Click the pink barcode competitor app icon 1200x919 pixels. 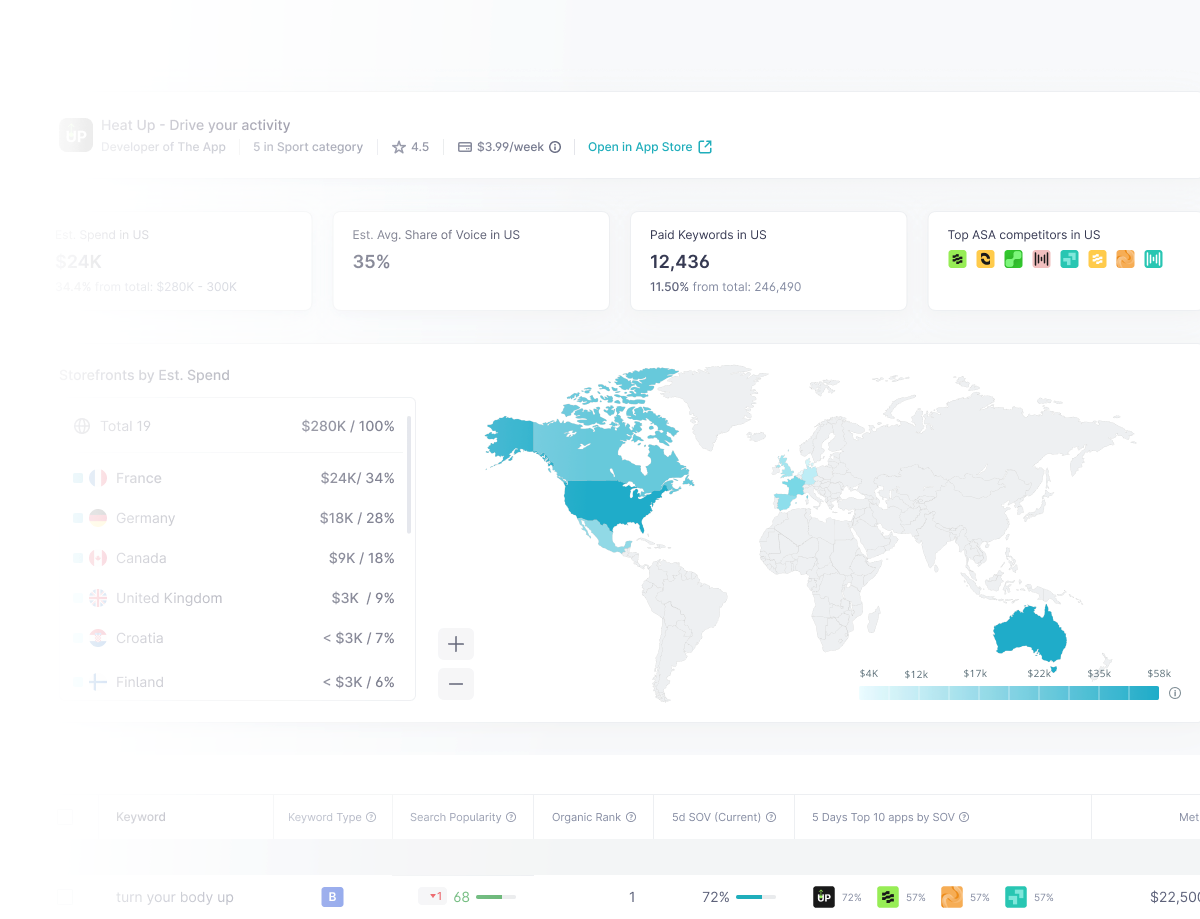[1041, 260]
